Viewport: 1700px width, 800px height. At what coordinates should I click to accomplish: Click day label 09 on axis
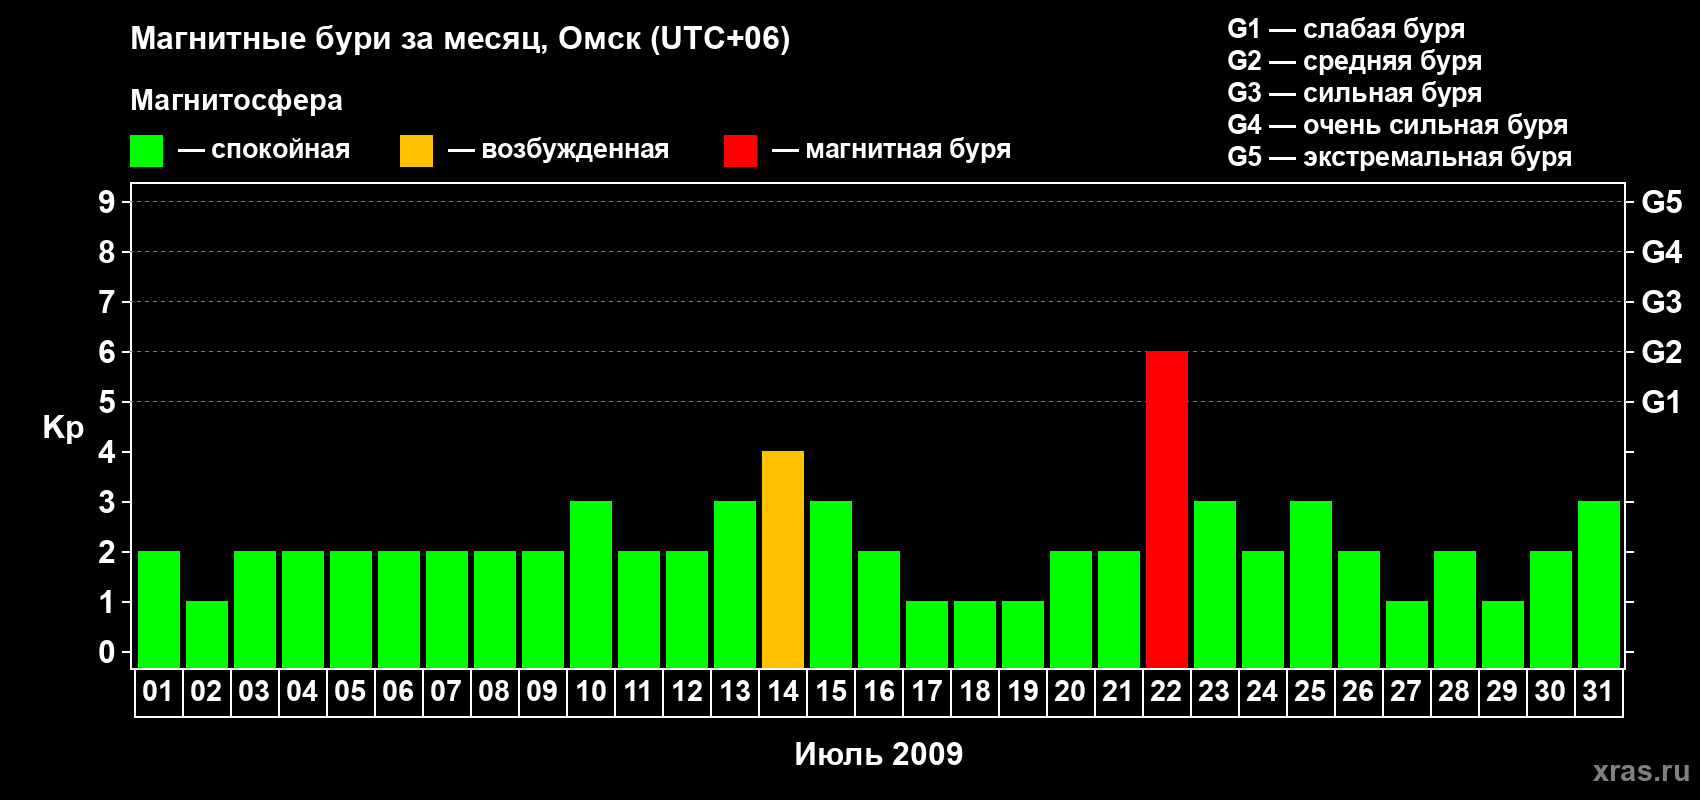tap(542, 692)
